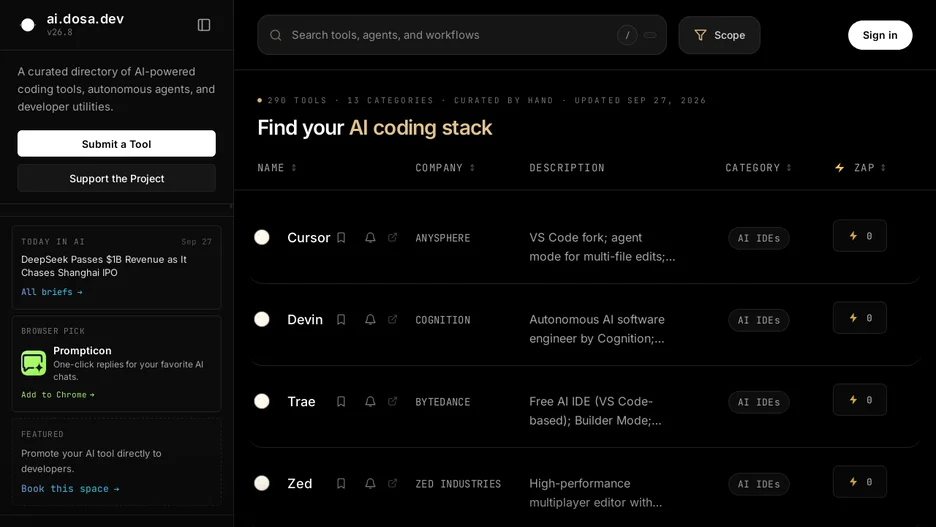
Task: Click the Trae logo circle
Action: (x=261, y=401)
